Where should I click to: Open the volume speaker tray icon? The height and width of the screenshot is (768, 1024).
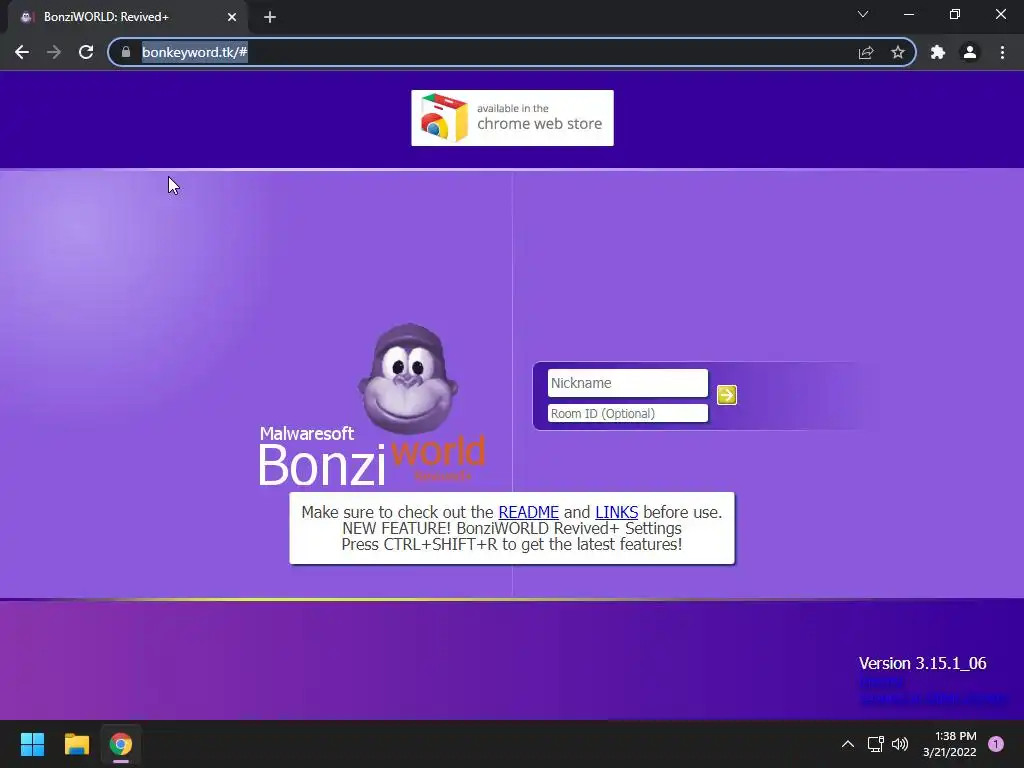pyautogui.click(x=900, y=744)
